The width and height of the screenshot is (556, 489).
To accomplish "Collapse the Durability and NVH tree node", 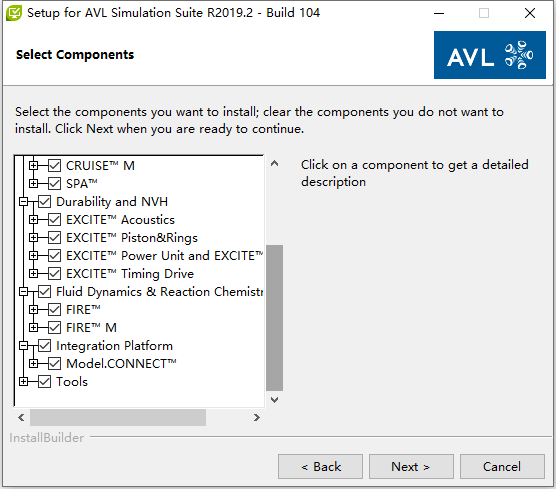I will (x=23, y=202).
